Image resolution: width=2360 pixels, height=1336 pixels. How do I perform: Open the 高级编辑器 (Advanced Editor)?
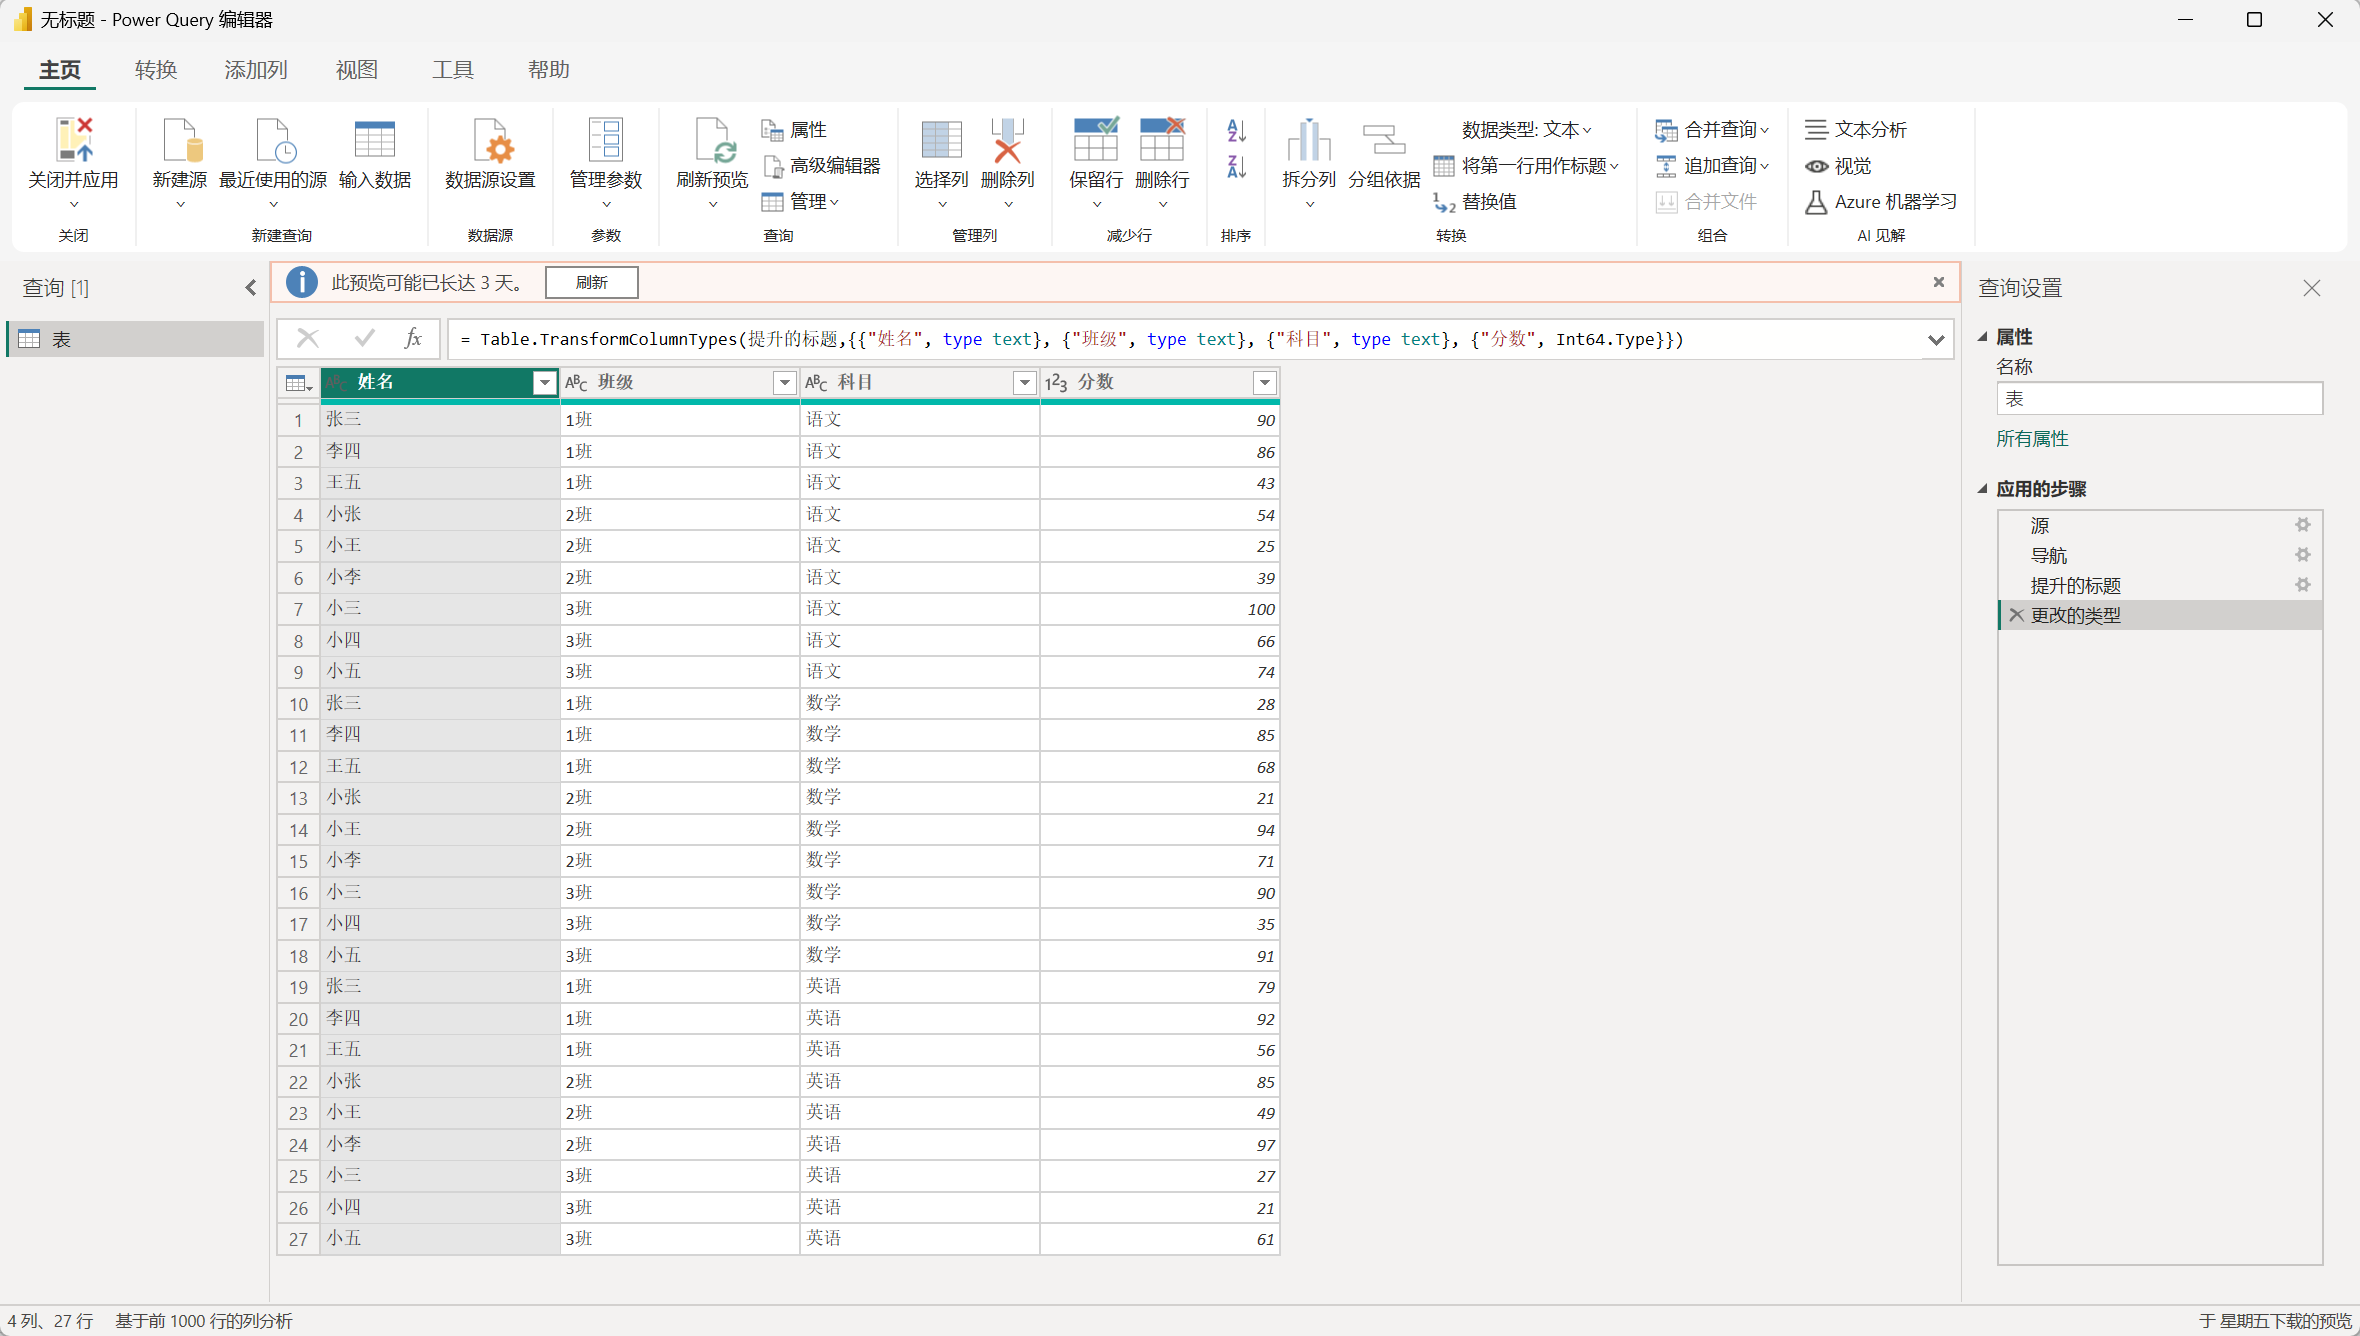[822, 166]
